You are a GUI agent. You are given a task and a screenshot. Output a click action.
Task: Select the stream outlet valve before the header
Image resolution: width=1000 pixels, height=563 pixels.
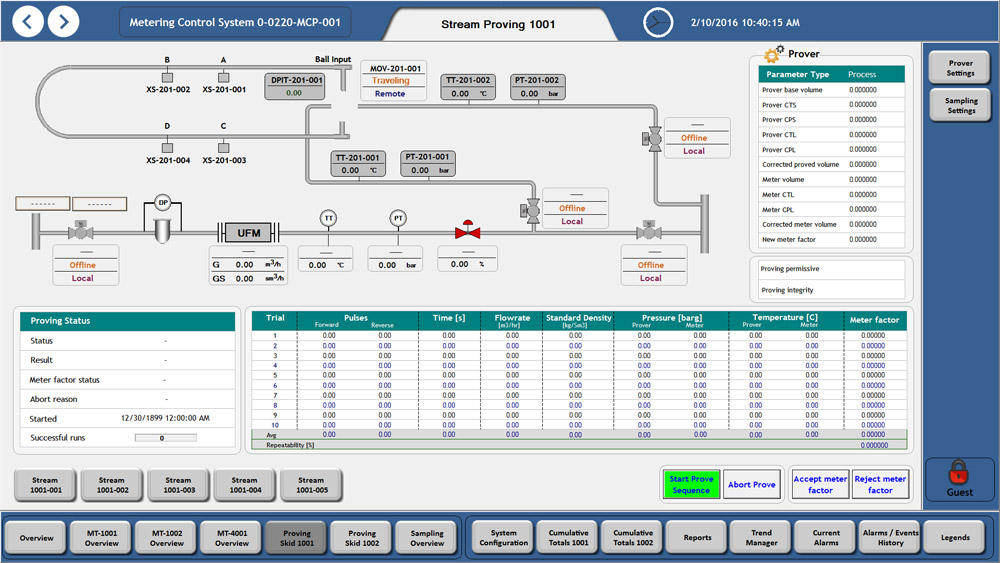coord(649,231)
